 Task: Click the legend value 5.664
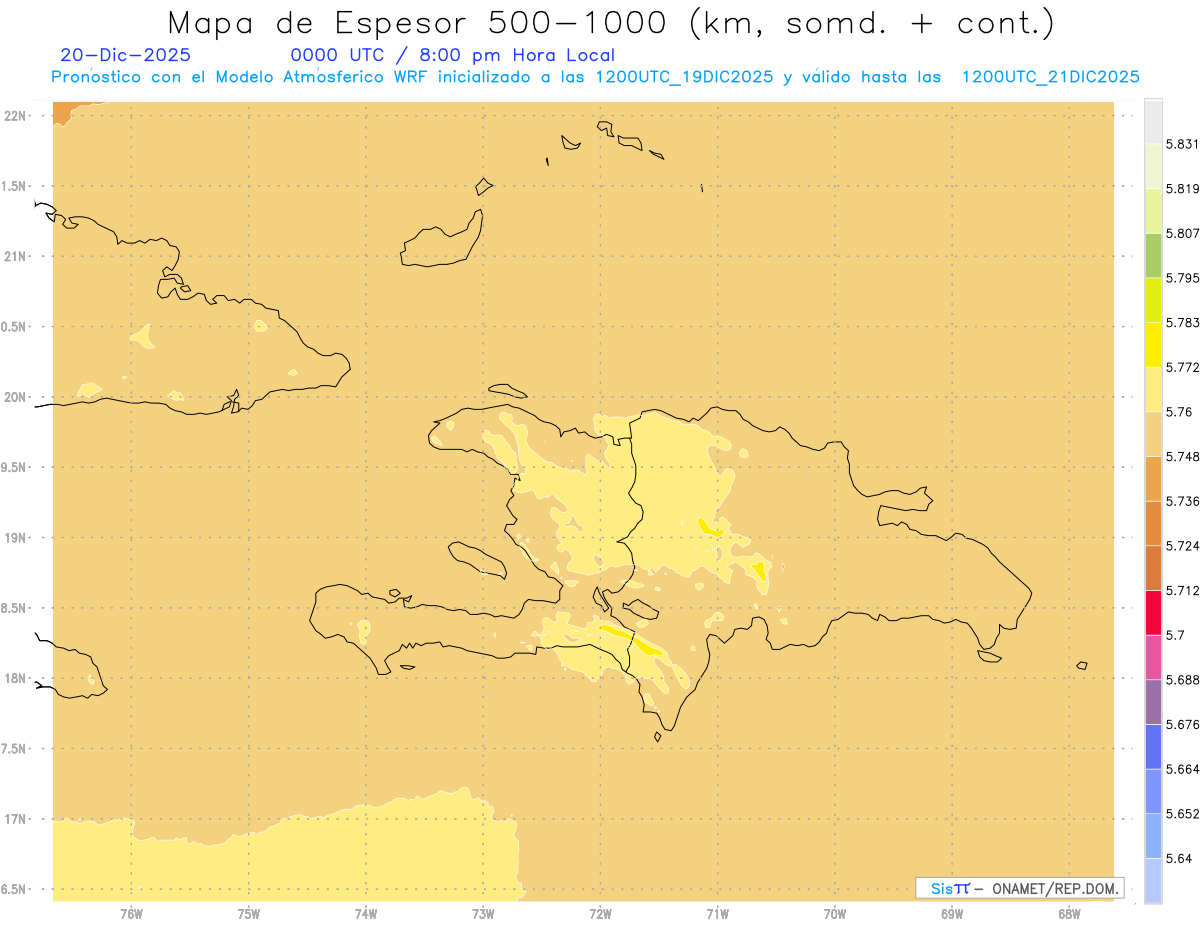(1182, 769)
